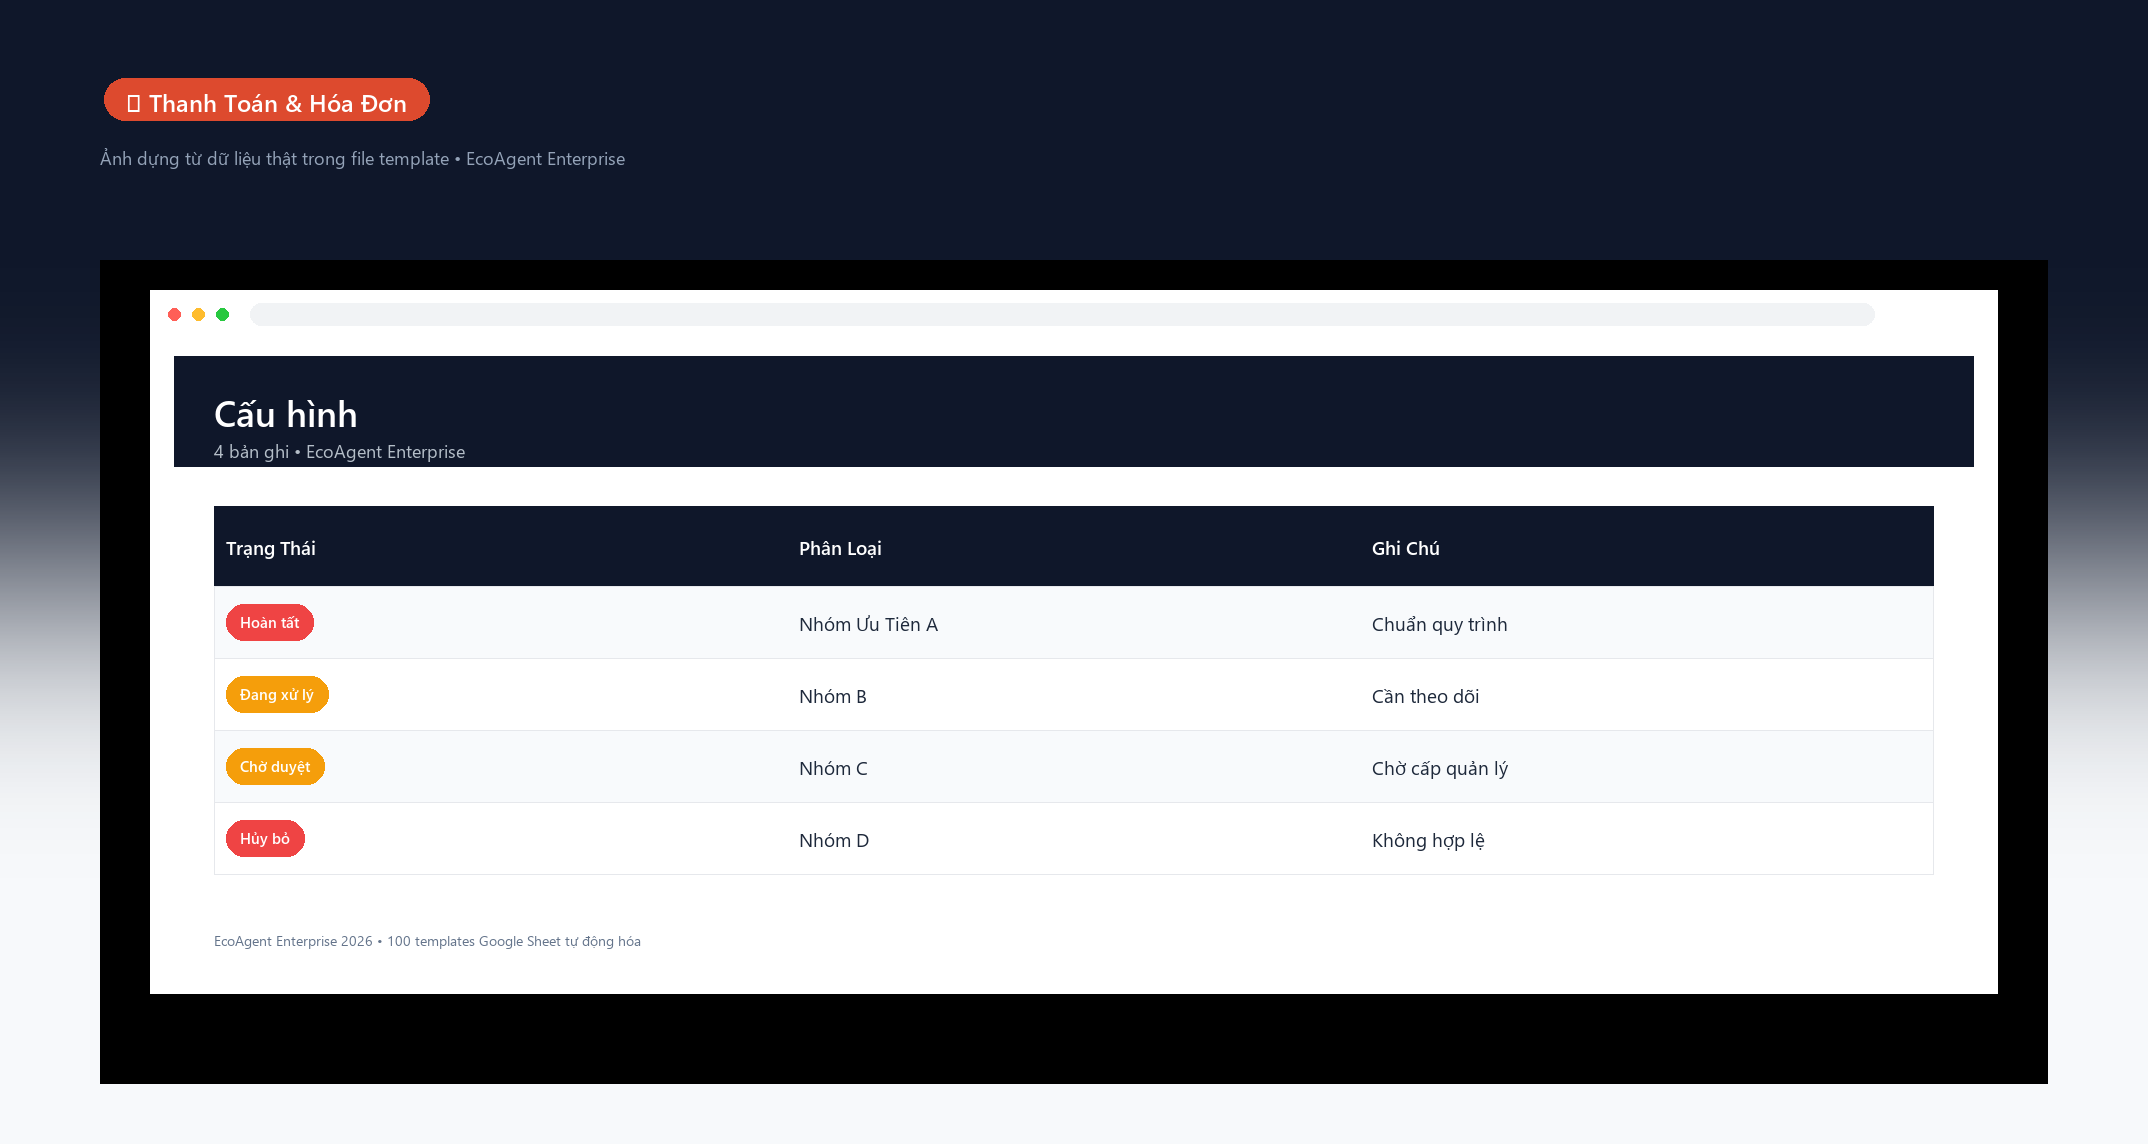Click the yellow minimize dot

coord(198,314)
